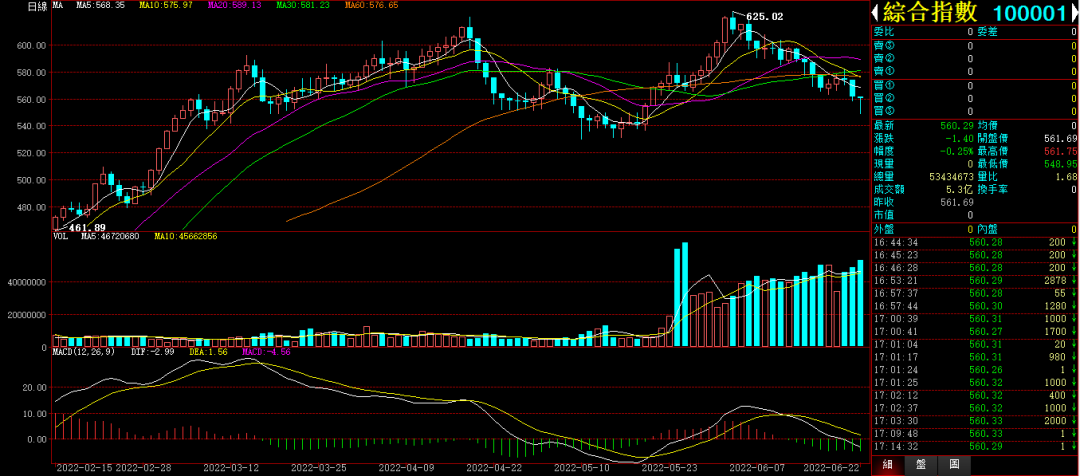Screen dimensions: 1080x476
Task: Click the down arrow on the 17:14:32 tick
Action: (x=1072, y=446)
